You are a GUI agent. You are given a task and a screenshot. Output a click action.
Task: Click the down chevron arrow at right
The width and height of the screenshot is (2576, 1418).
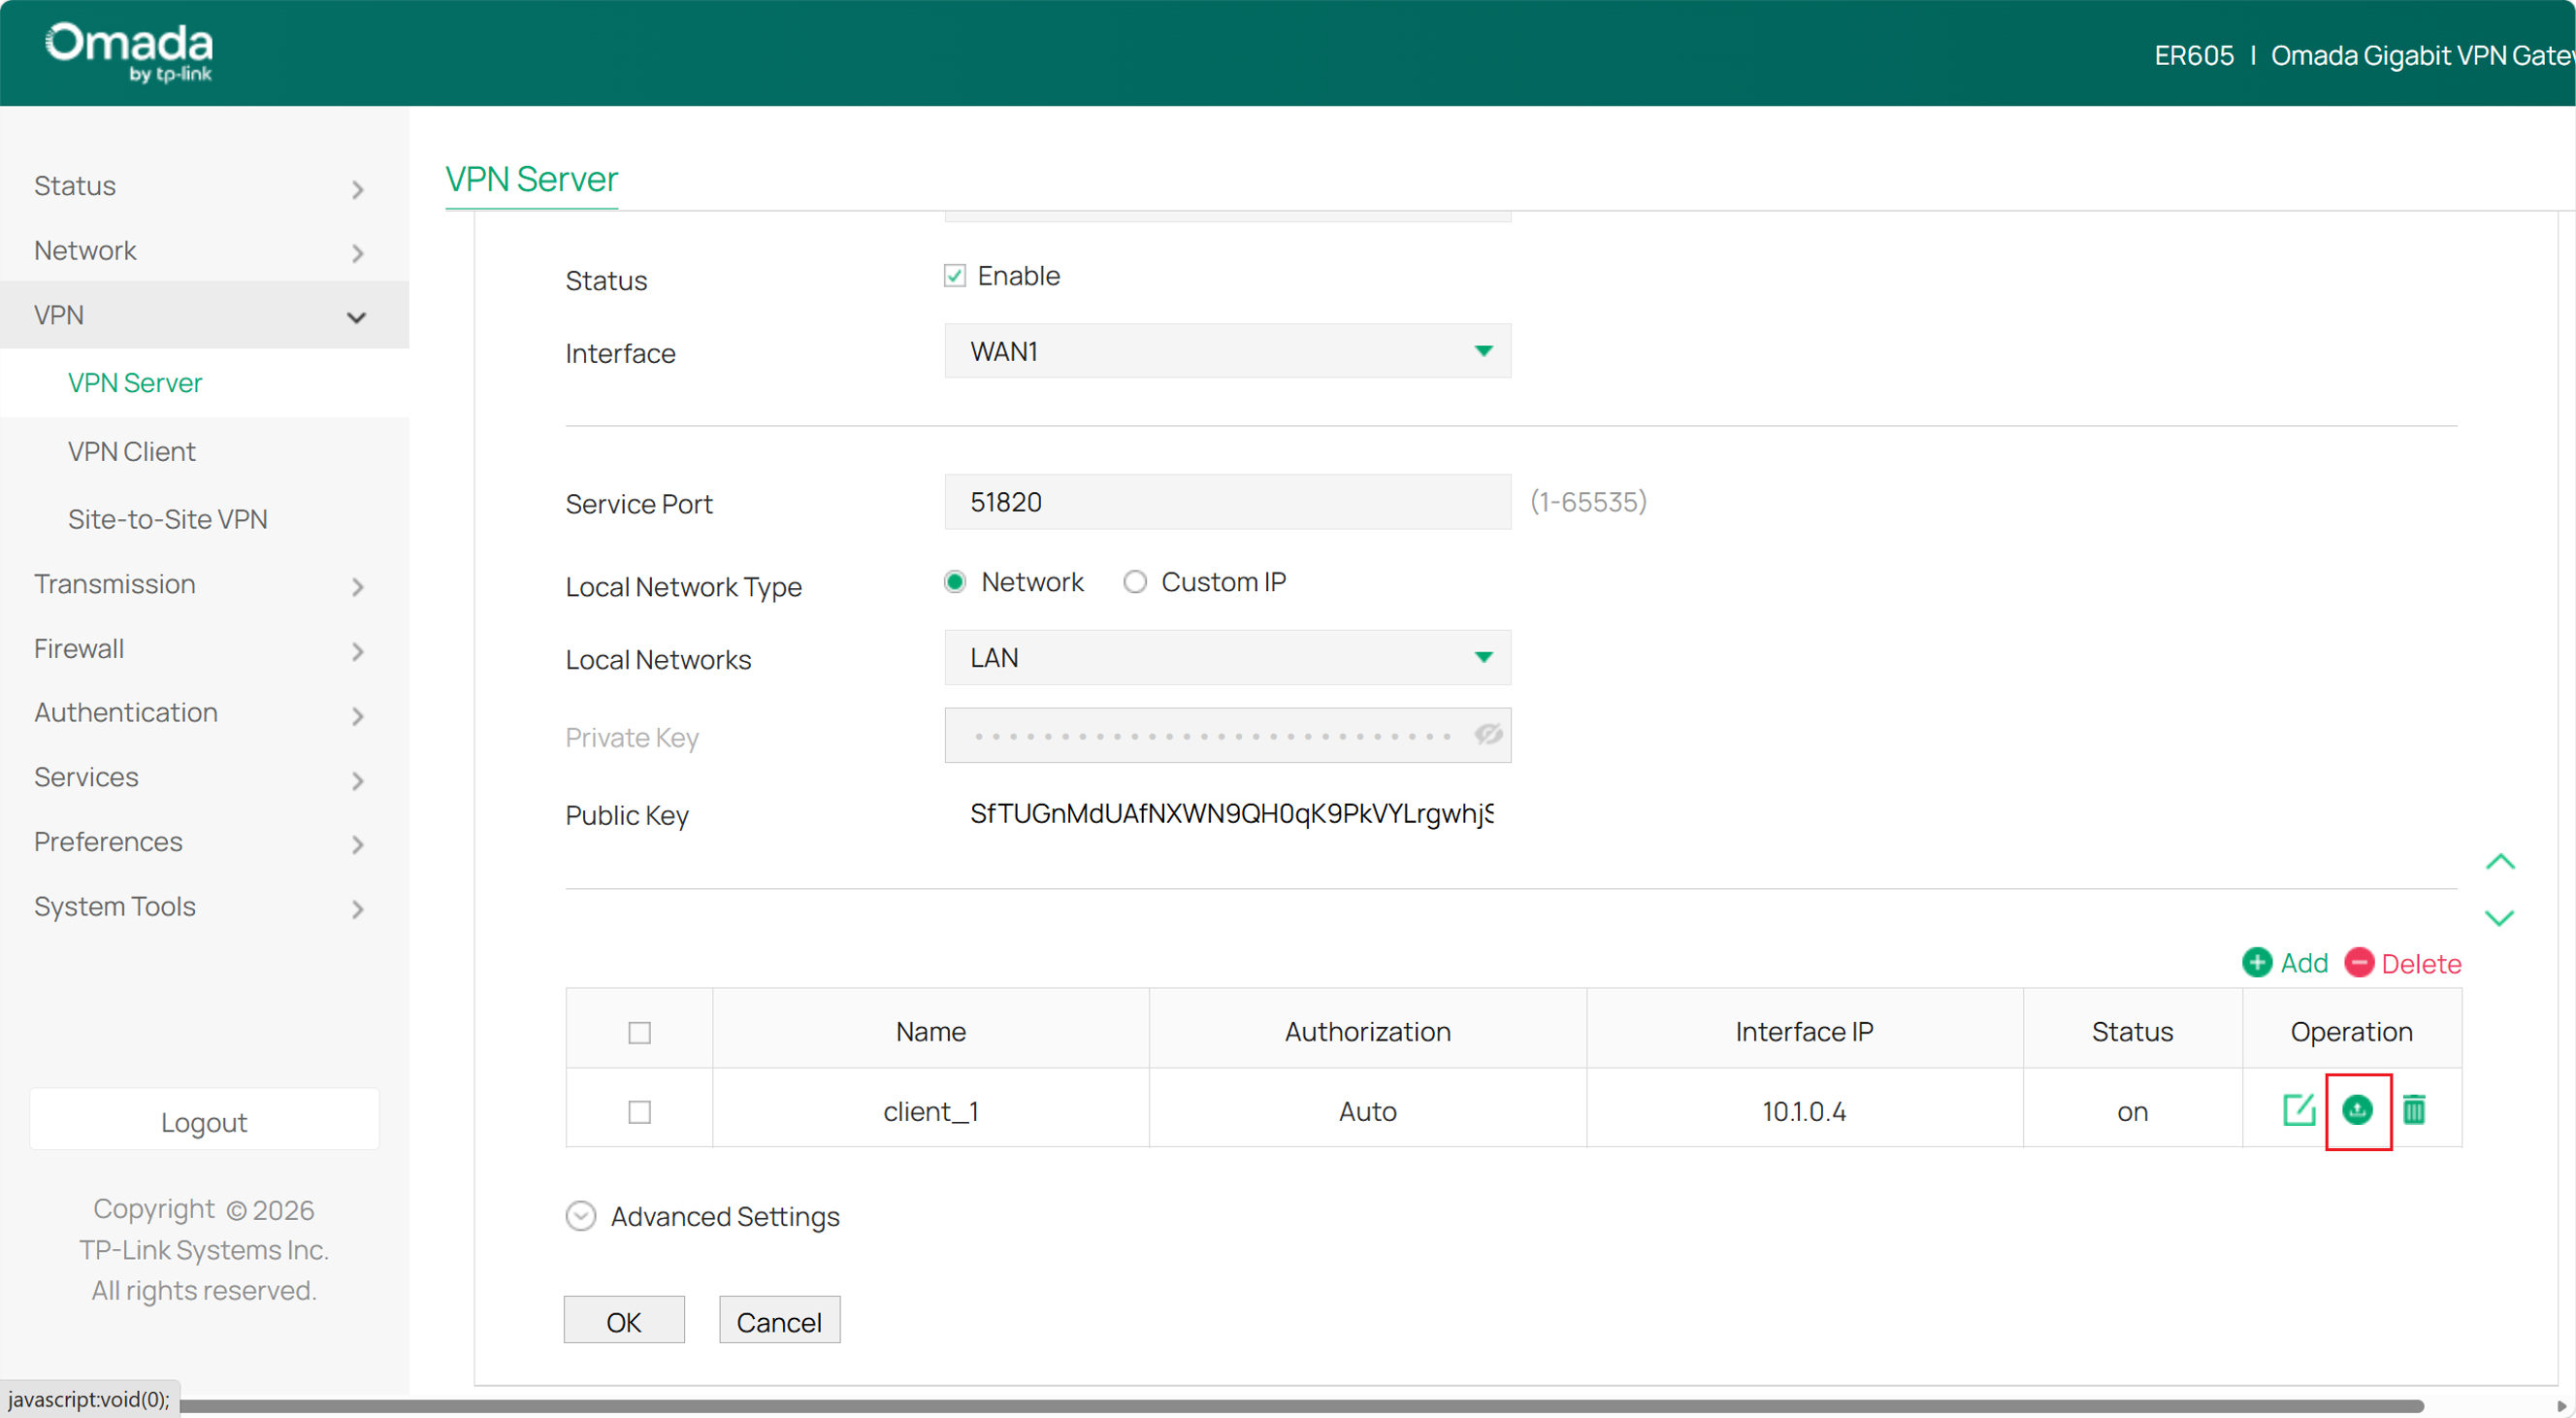(2500, 918)
